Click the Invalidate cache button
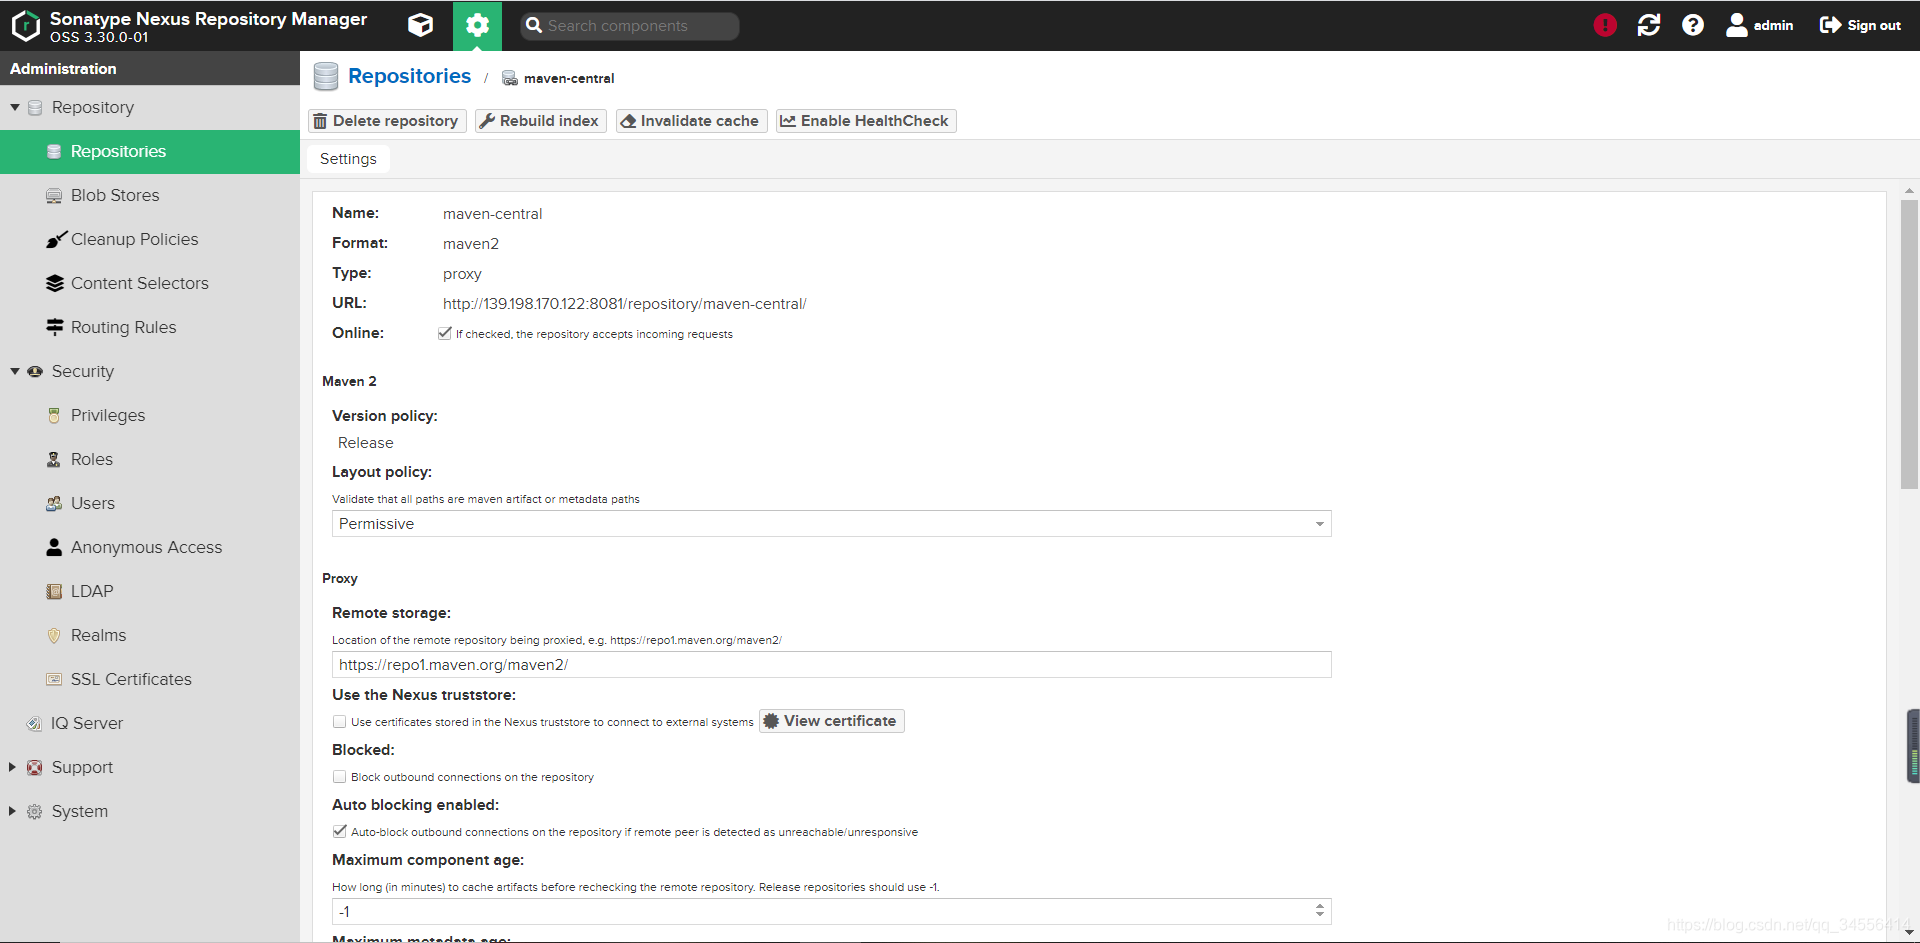The width and height of the screenshot is (1920, 943). pyautogui.click(x=691, y=121)
